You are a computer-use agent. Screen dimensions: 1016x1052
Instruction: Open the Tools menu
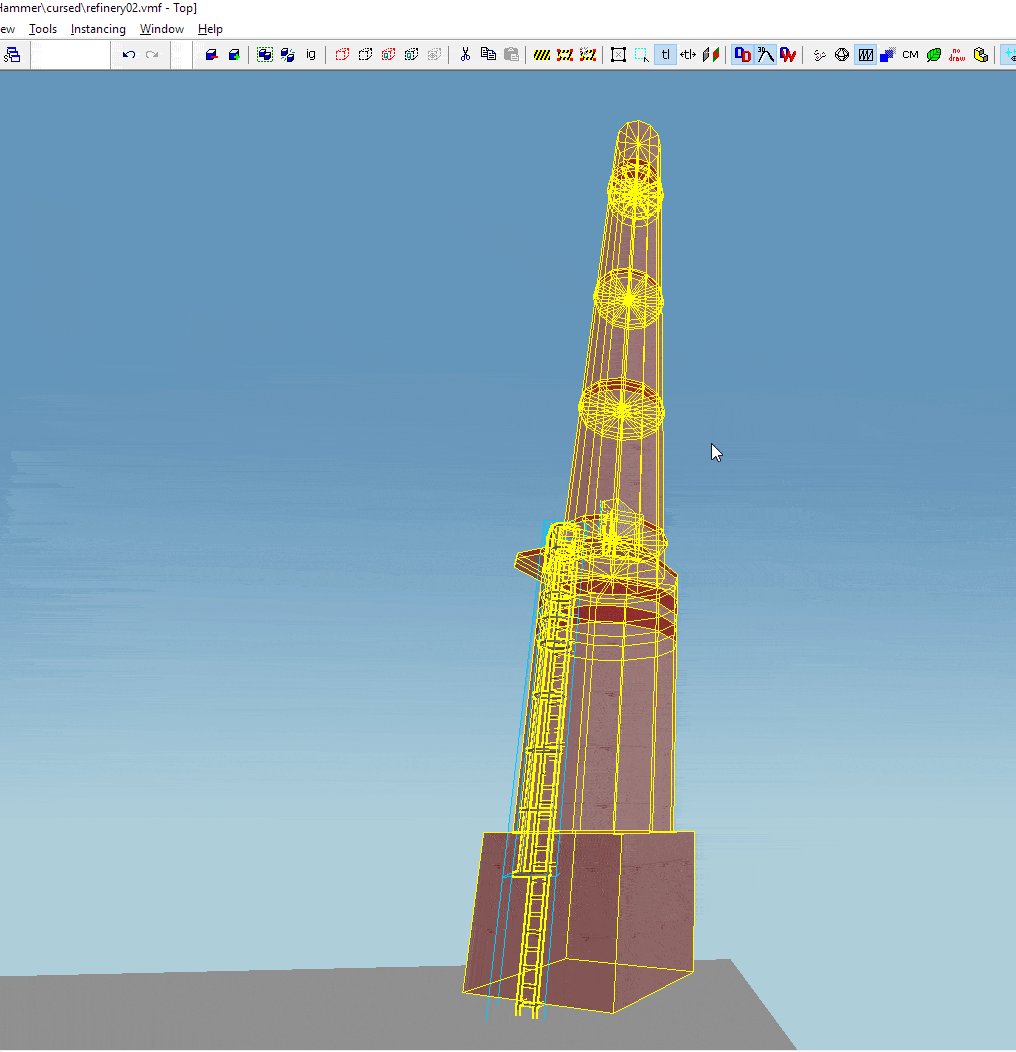point(42,29)
